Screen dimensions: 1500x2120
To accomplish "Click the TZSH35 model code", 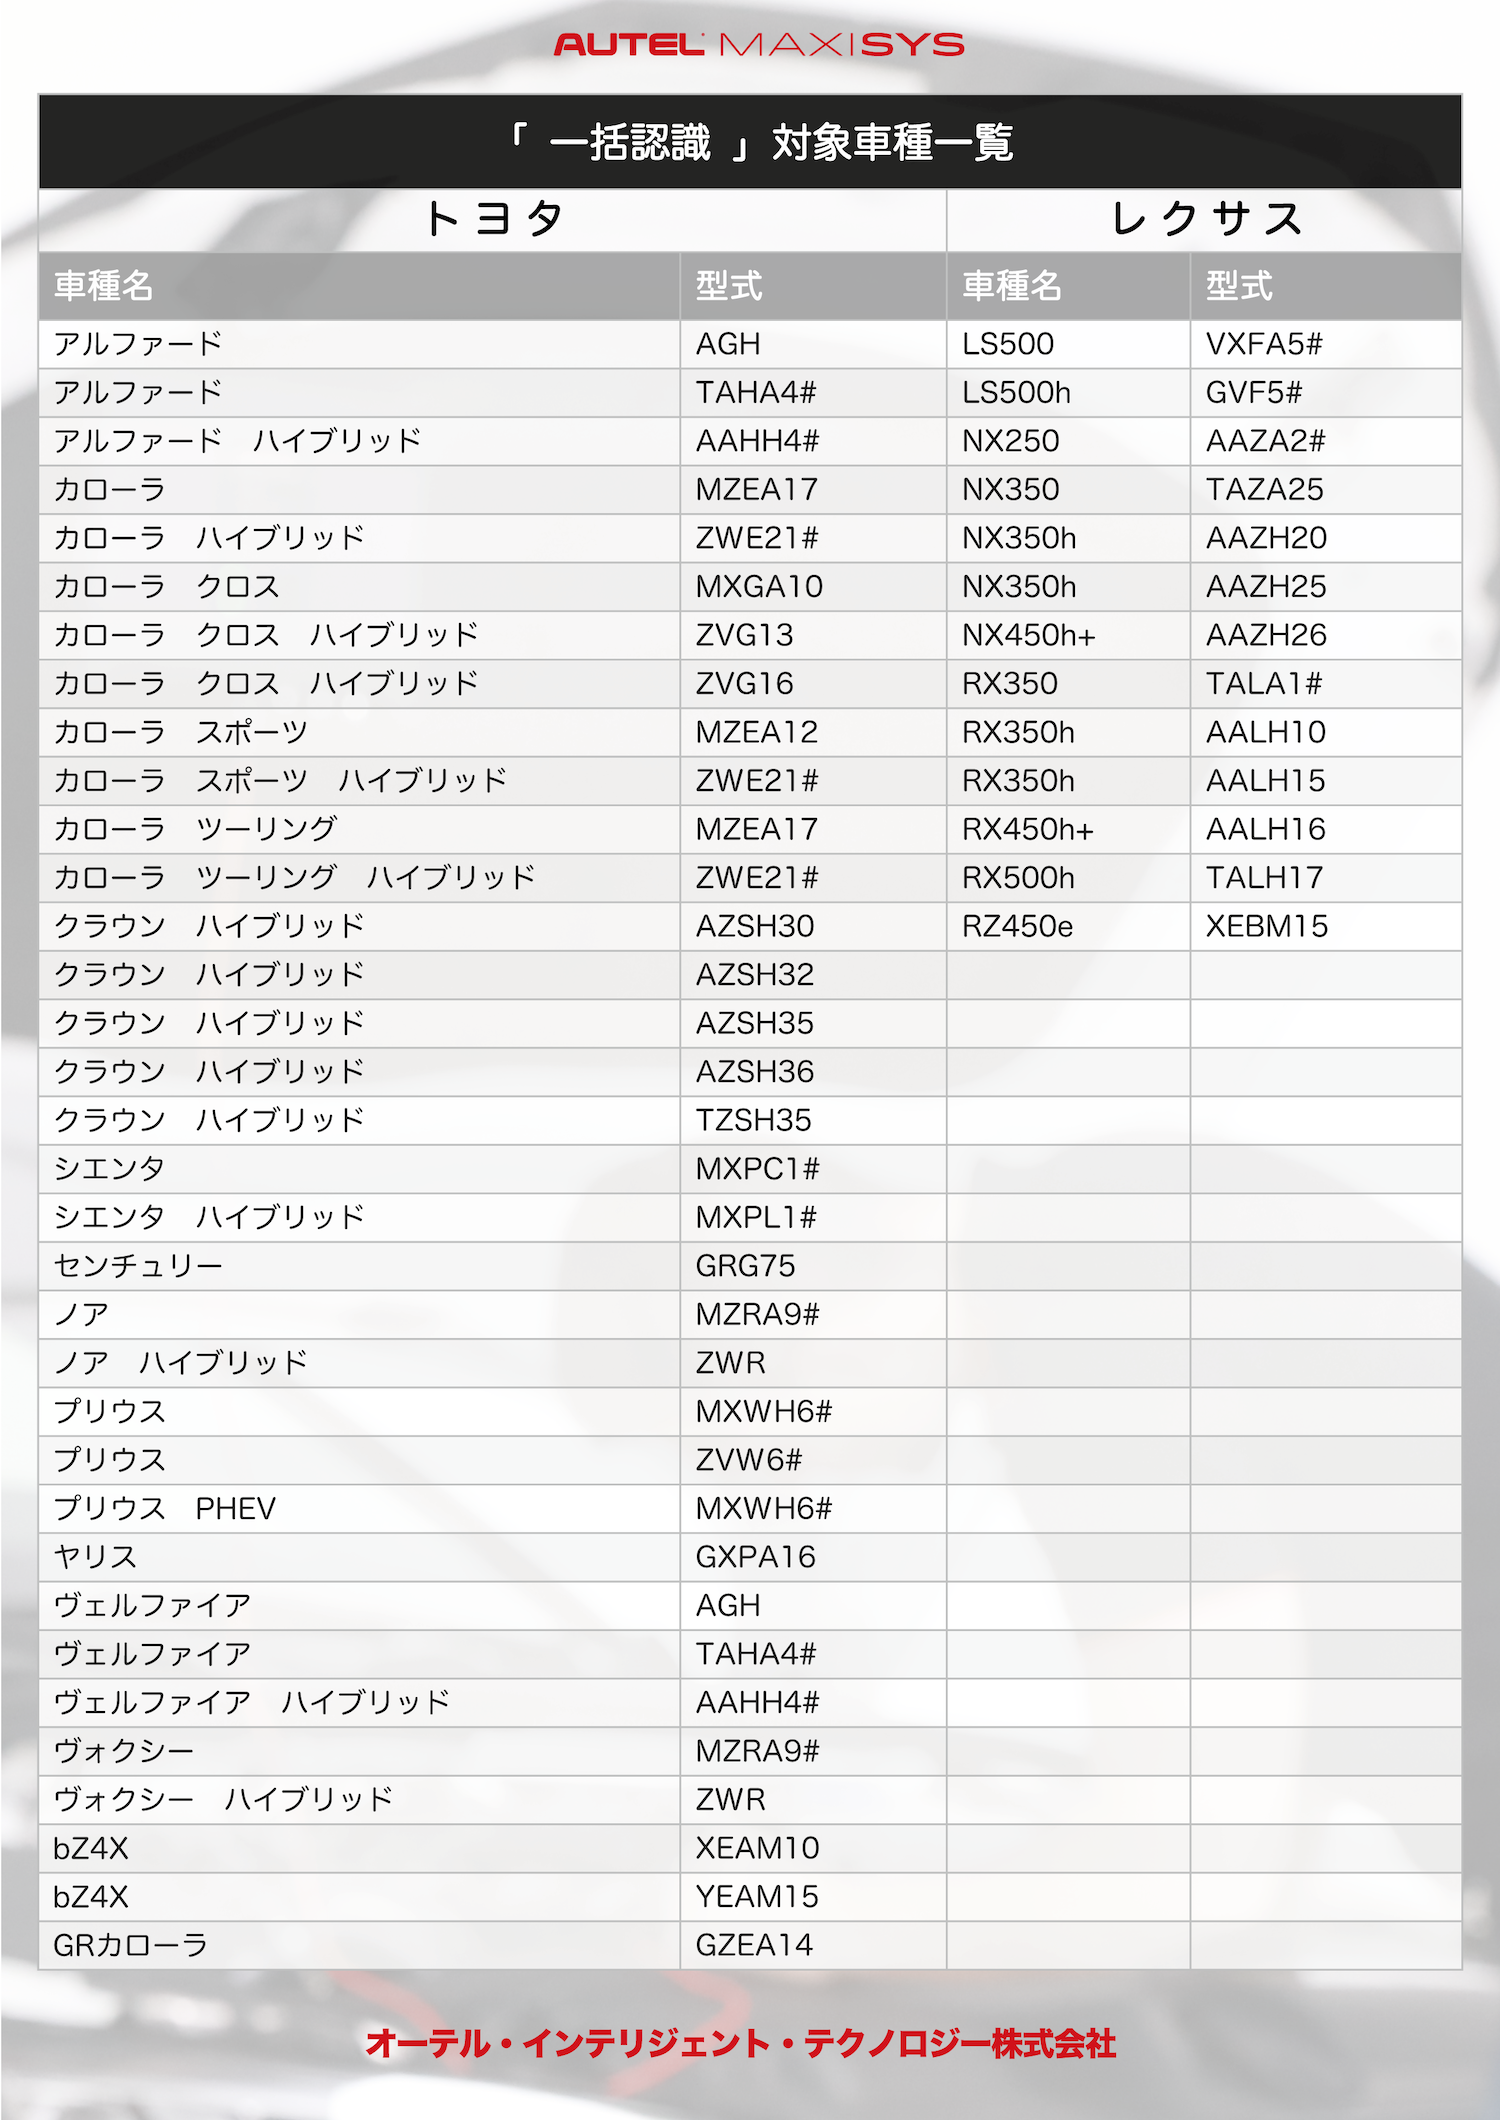I will tap(753, 1120).
